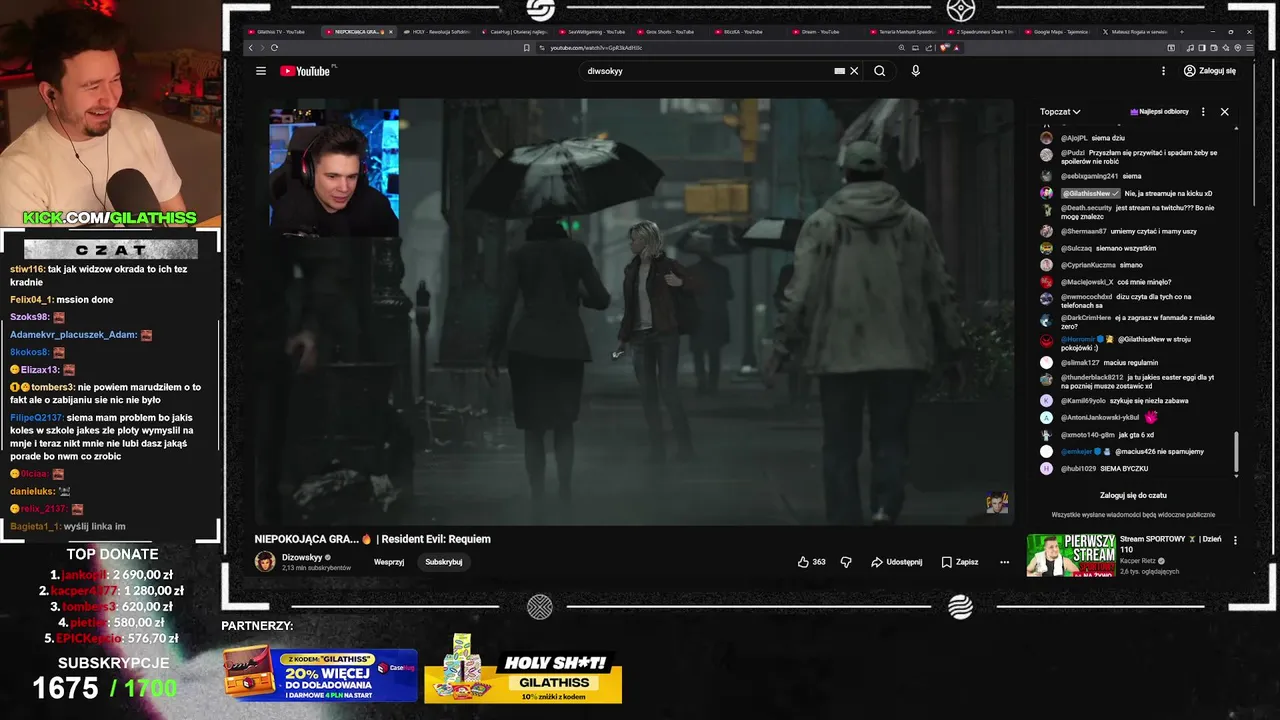
Task: Open the Najlepsi odbiorcy leaderboard
Action: tap(1159, 112)
